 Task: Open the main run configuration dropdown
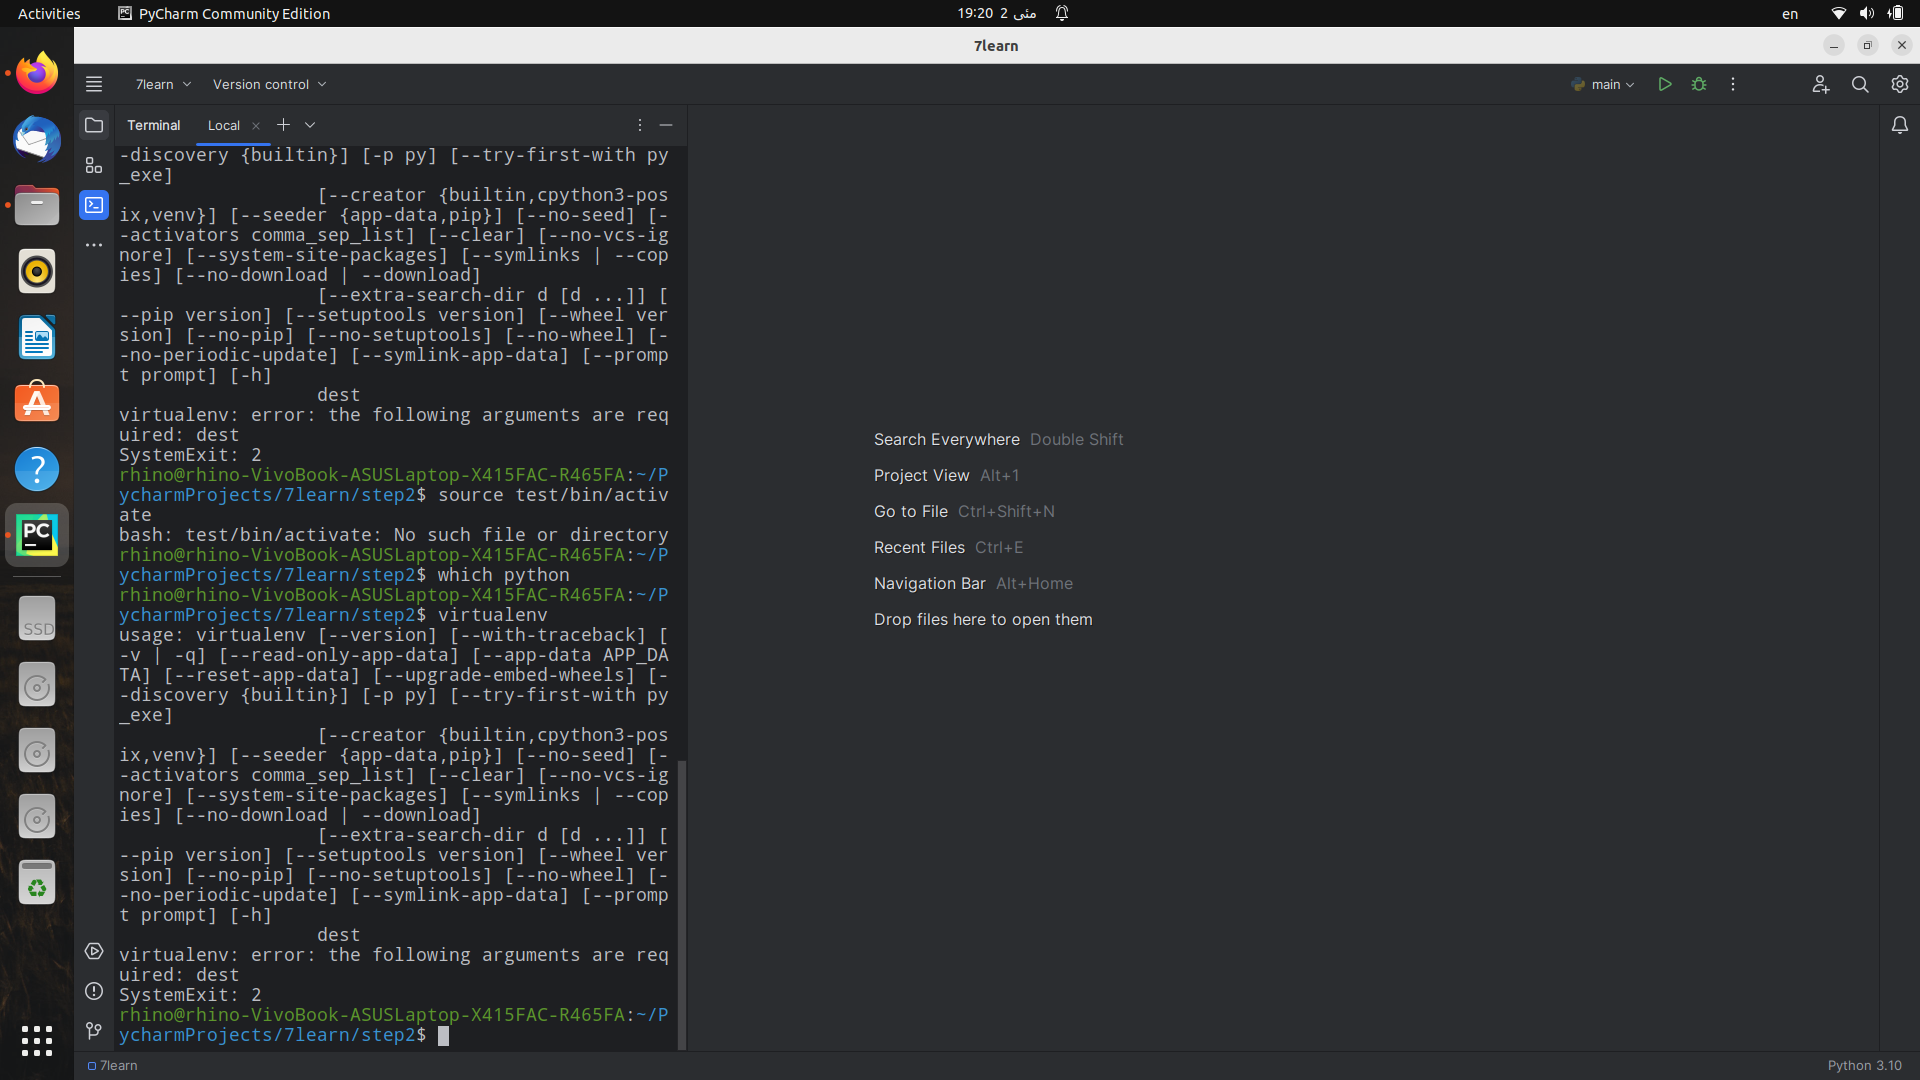pos(1603,84)
